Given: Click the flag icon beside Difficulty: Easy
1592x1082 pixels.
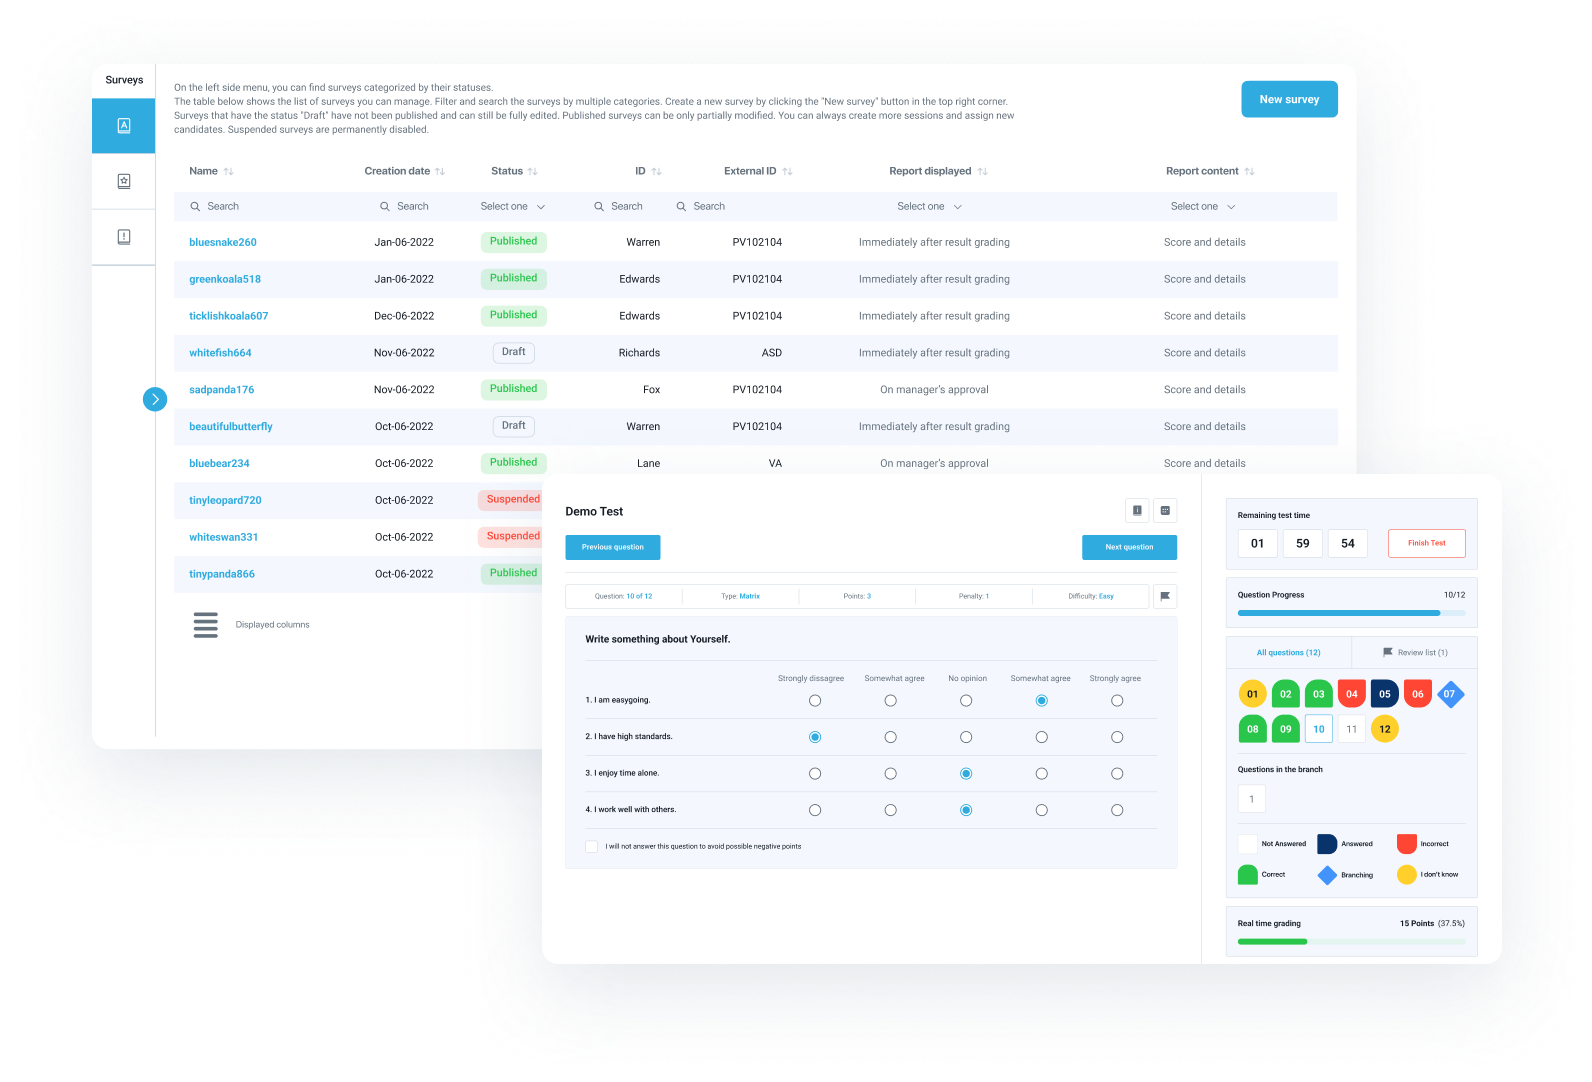Looking at the screenshot, I should pos(1165,596).
